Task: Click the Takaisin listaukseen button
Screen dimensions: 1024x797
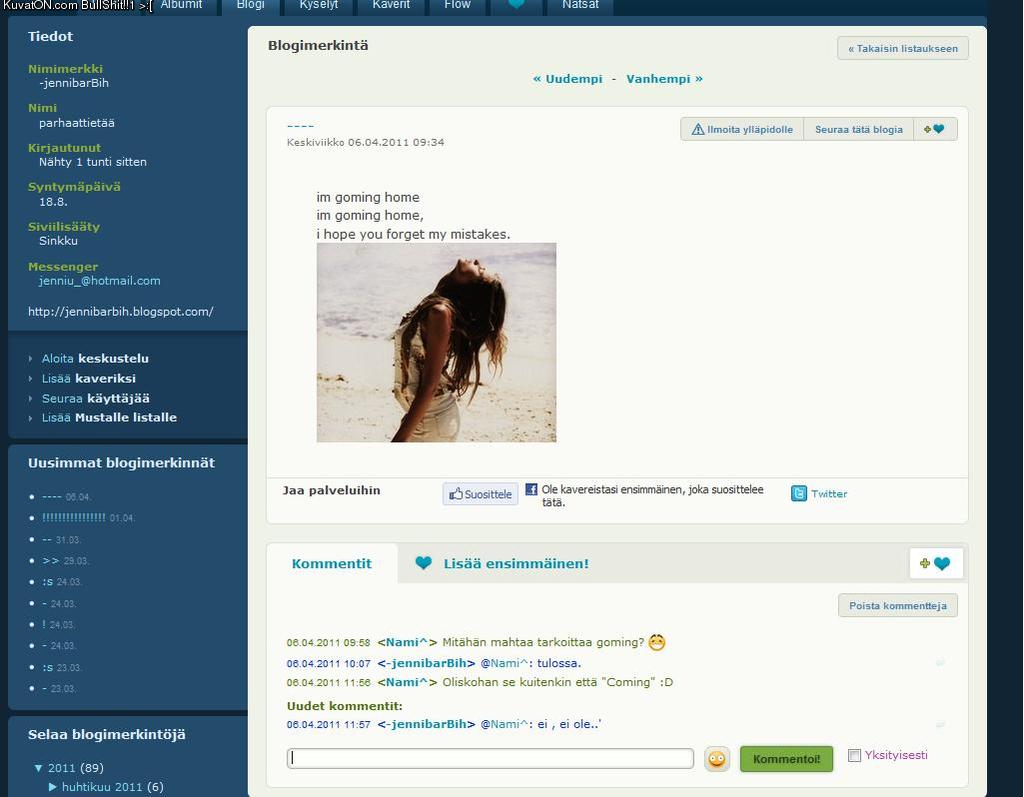Action: click(902, 48)
